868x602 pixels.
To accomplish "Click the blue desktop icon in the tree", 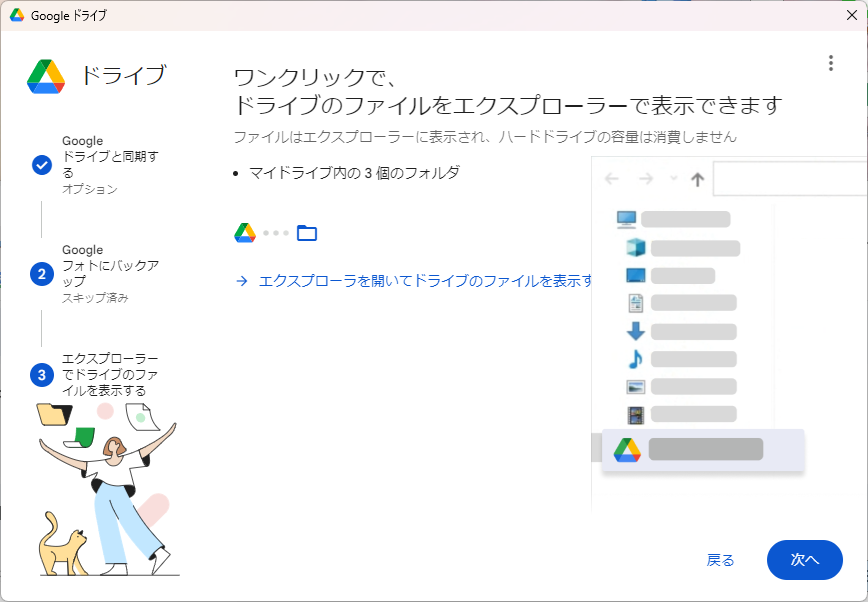I will click(x=636, y=275).
